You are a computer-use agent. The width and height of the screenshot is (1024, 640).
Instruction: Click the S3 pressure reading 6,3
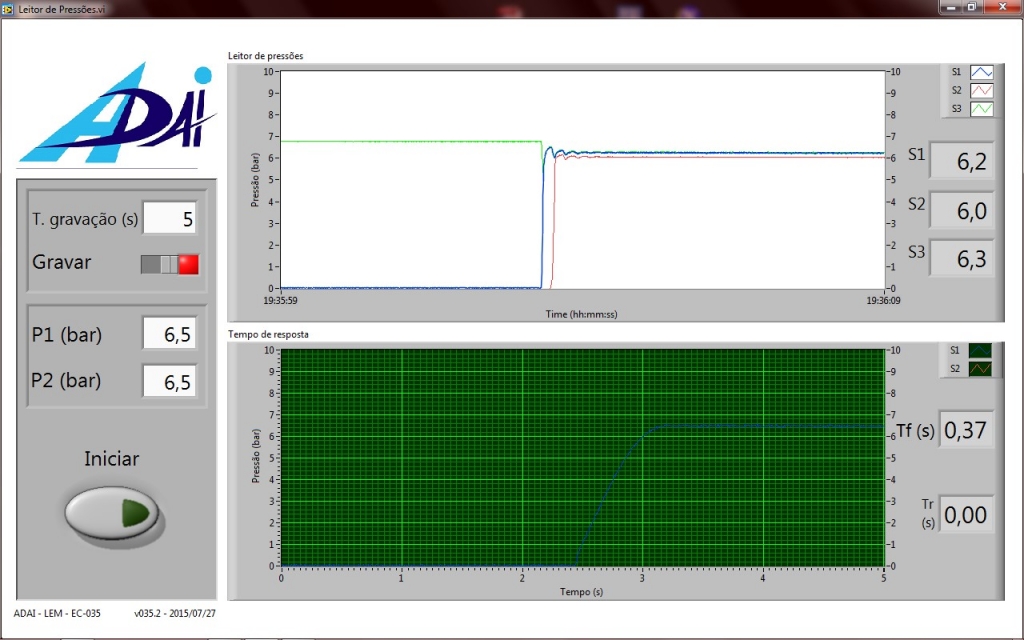(x=961, y=259)
